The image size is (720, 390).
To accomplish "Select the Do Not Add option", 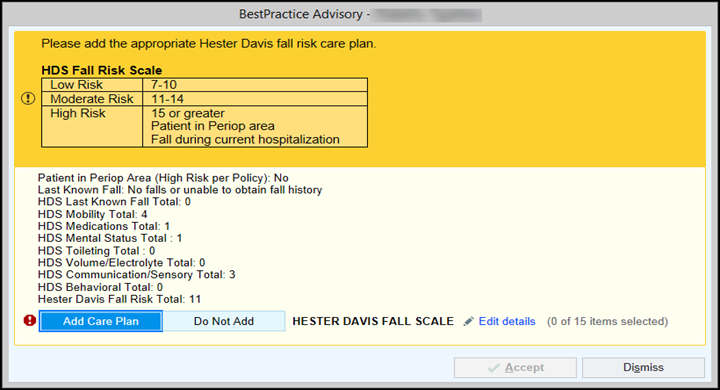I will click(x=224, y=321).
